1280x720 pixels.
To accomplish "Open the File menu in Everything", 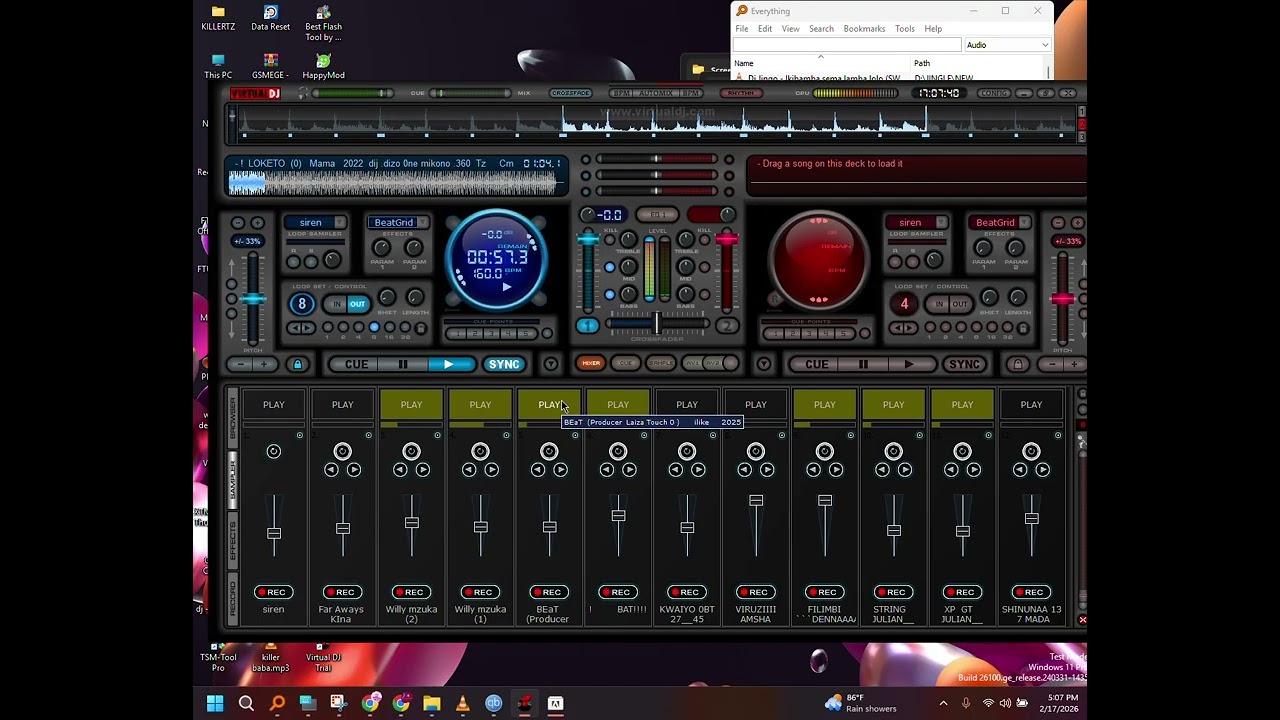I will pyautogui.click(x=742, y=29).
